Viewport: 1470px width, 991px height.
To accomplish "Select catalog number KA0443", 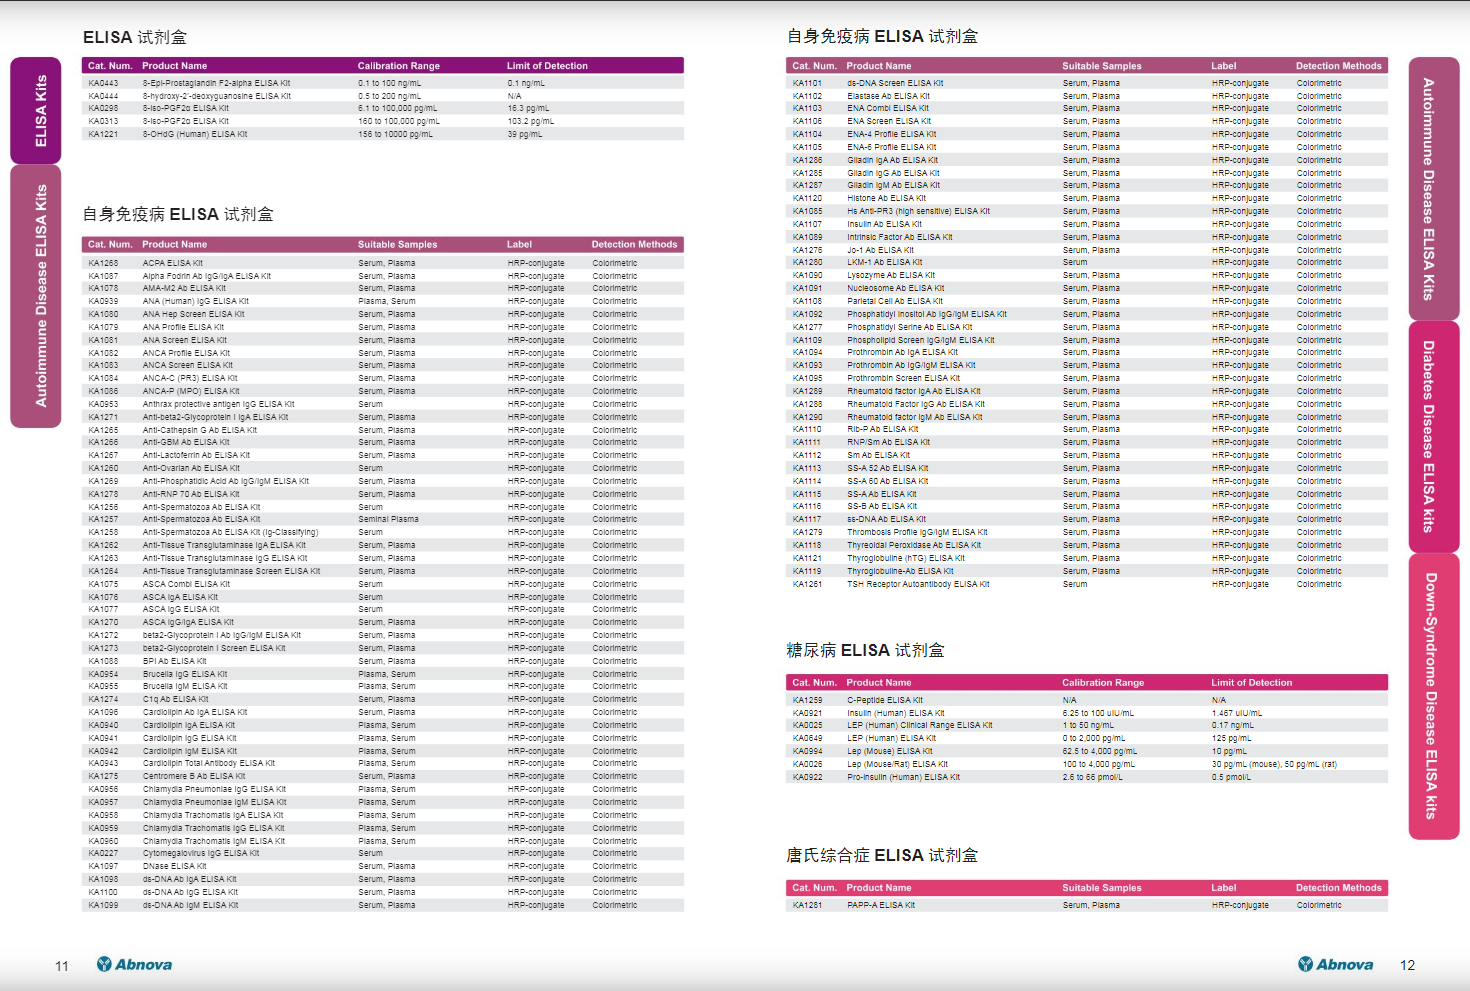I will 103,83.
